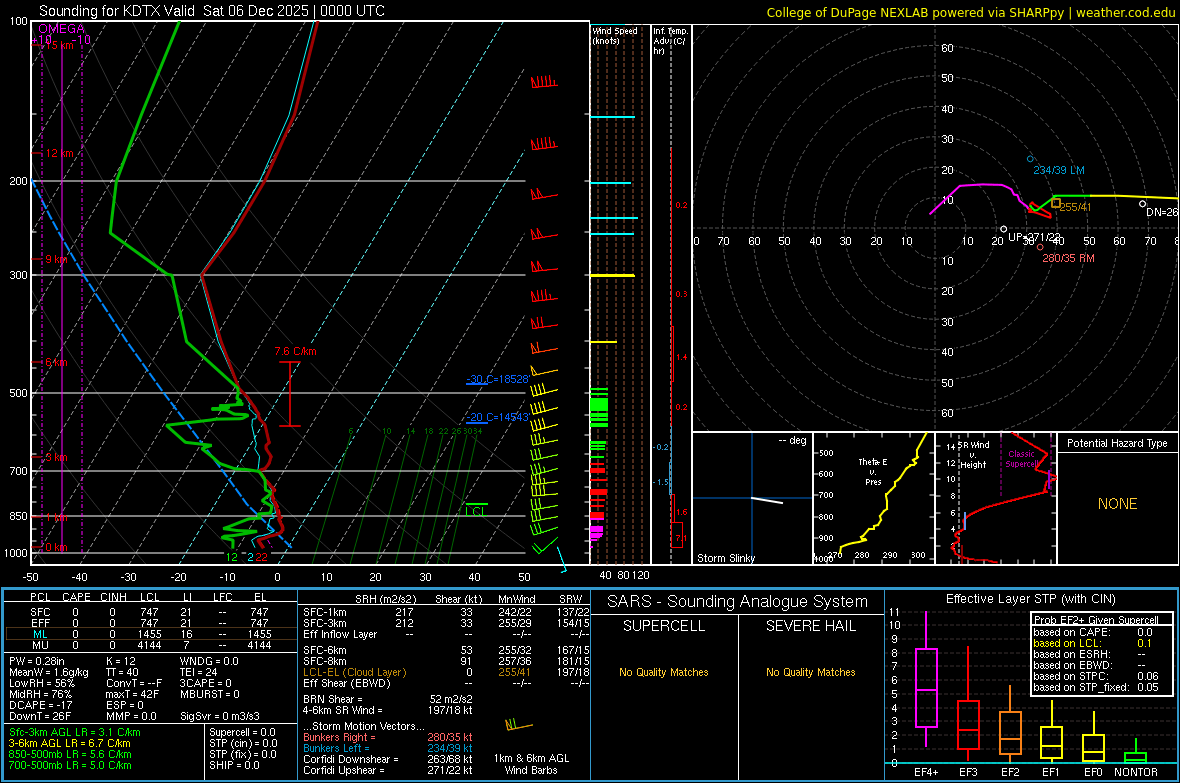The width and height of the screenshot is (1180, 783).
Task: Click the orange 255/41 hodograph label
Action: pyautogui.click(x=1075, y=207)
